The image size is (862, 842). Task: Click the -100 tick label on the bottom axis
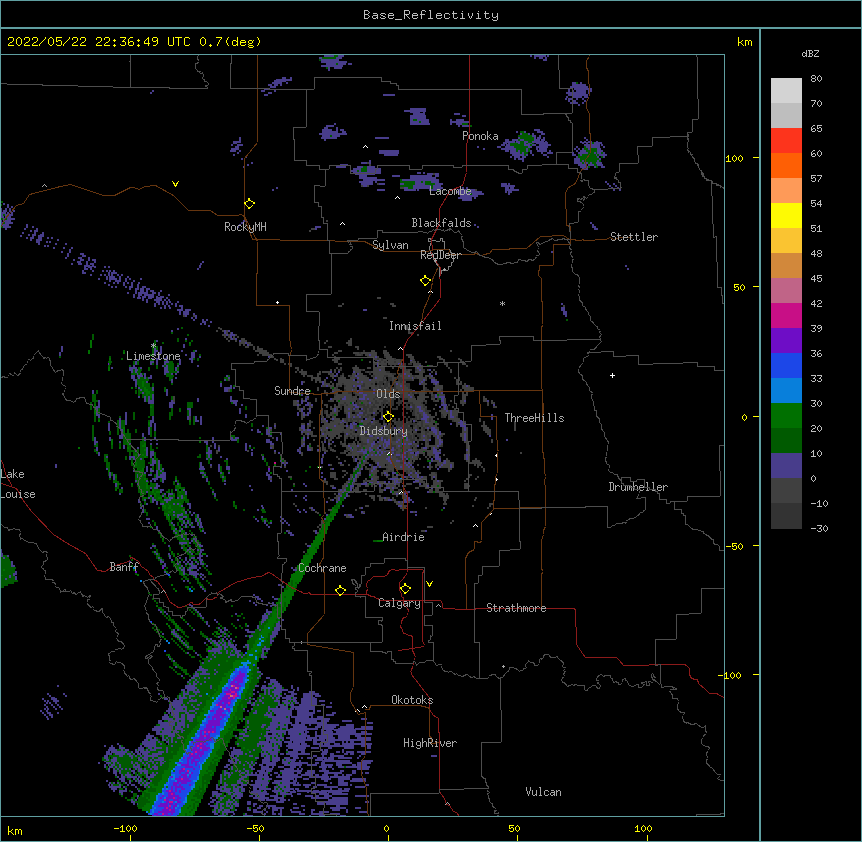pyautogui.click(x=125, y=828)
